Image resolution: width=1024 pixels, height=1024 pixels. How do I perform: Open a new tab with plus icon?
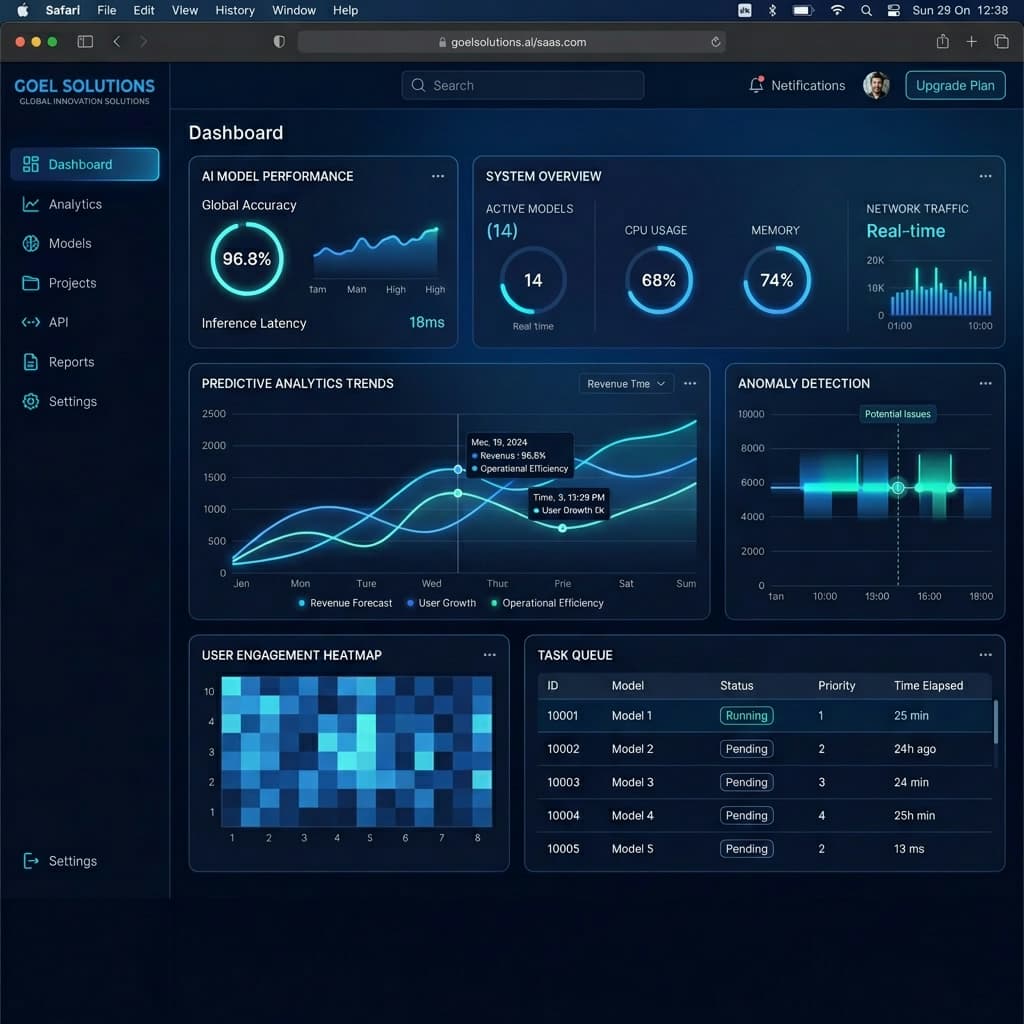pos(971,42)
